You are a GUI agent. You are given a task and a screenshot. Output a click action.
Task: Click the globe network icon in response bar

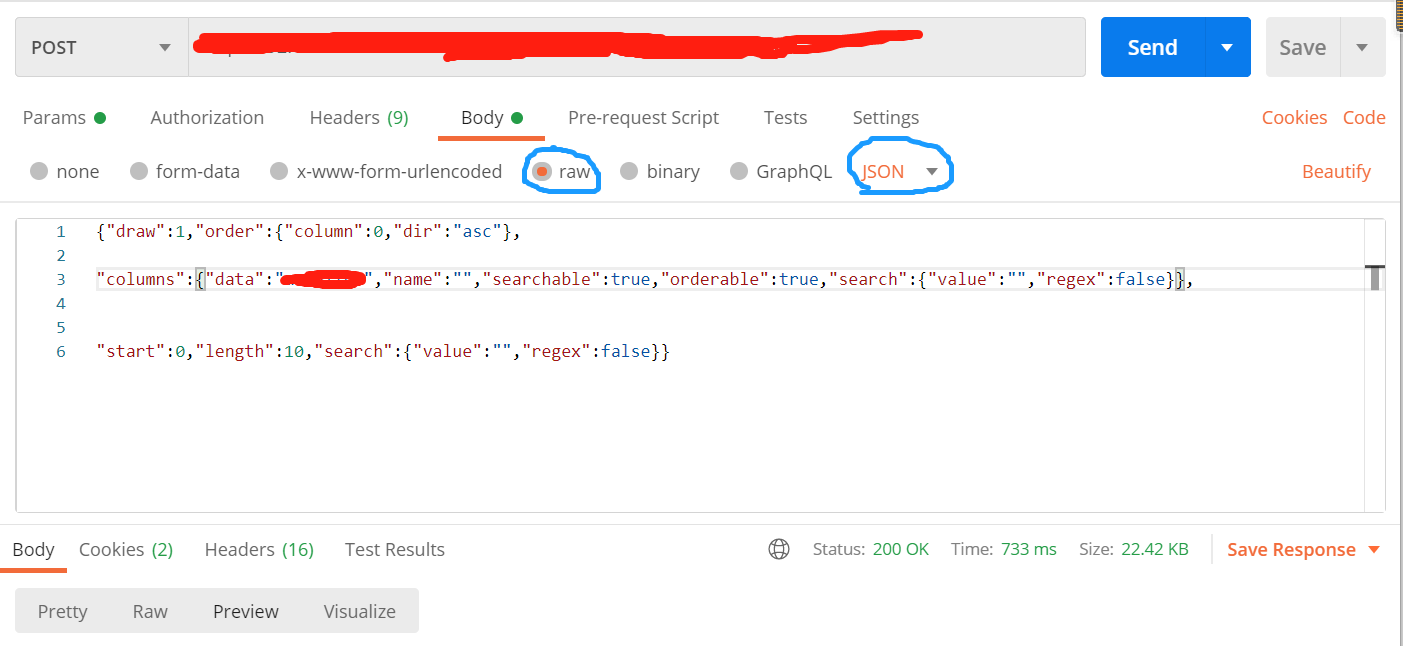tap(779, 549)
